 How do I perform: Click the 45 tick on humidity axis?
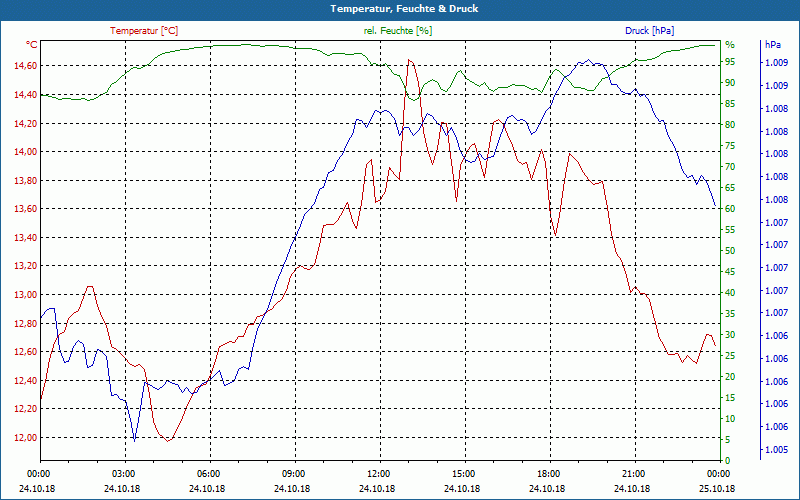coord(730,272)
